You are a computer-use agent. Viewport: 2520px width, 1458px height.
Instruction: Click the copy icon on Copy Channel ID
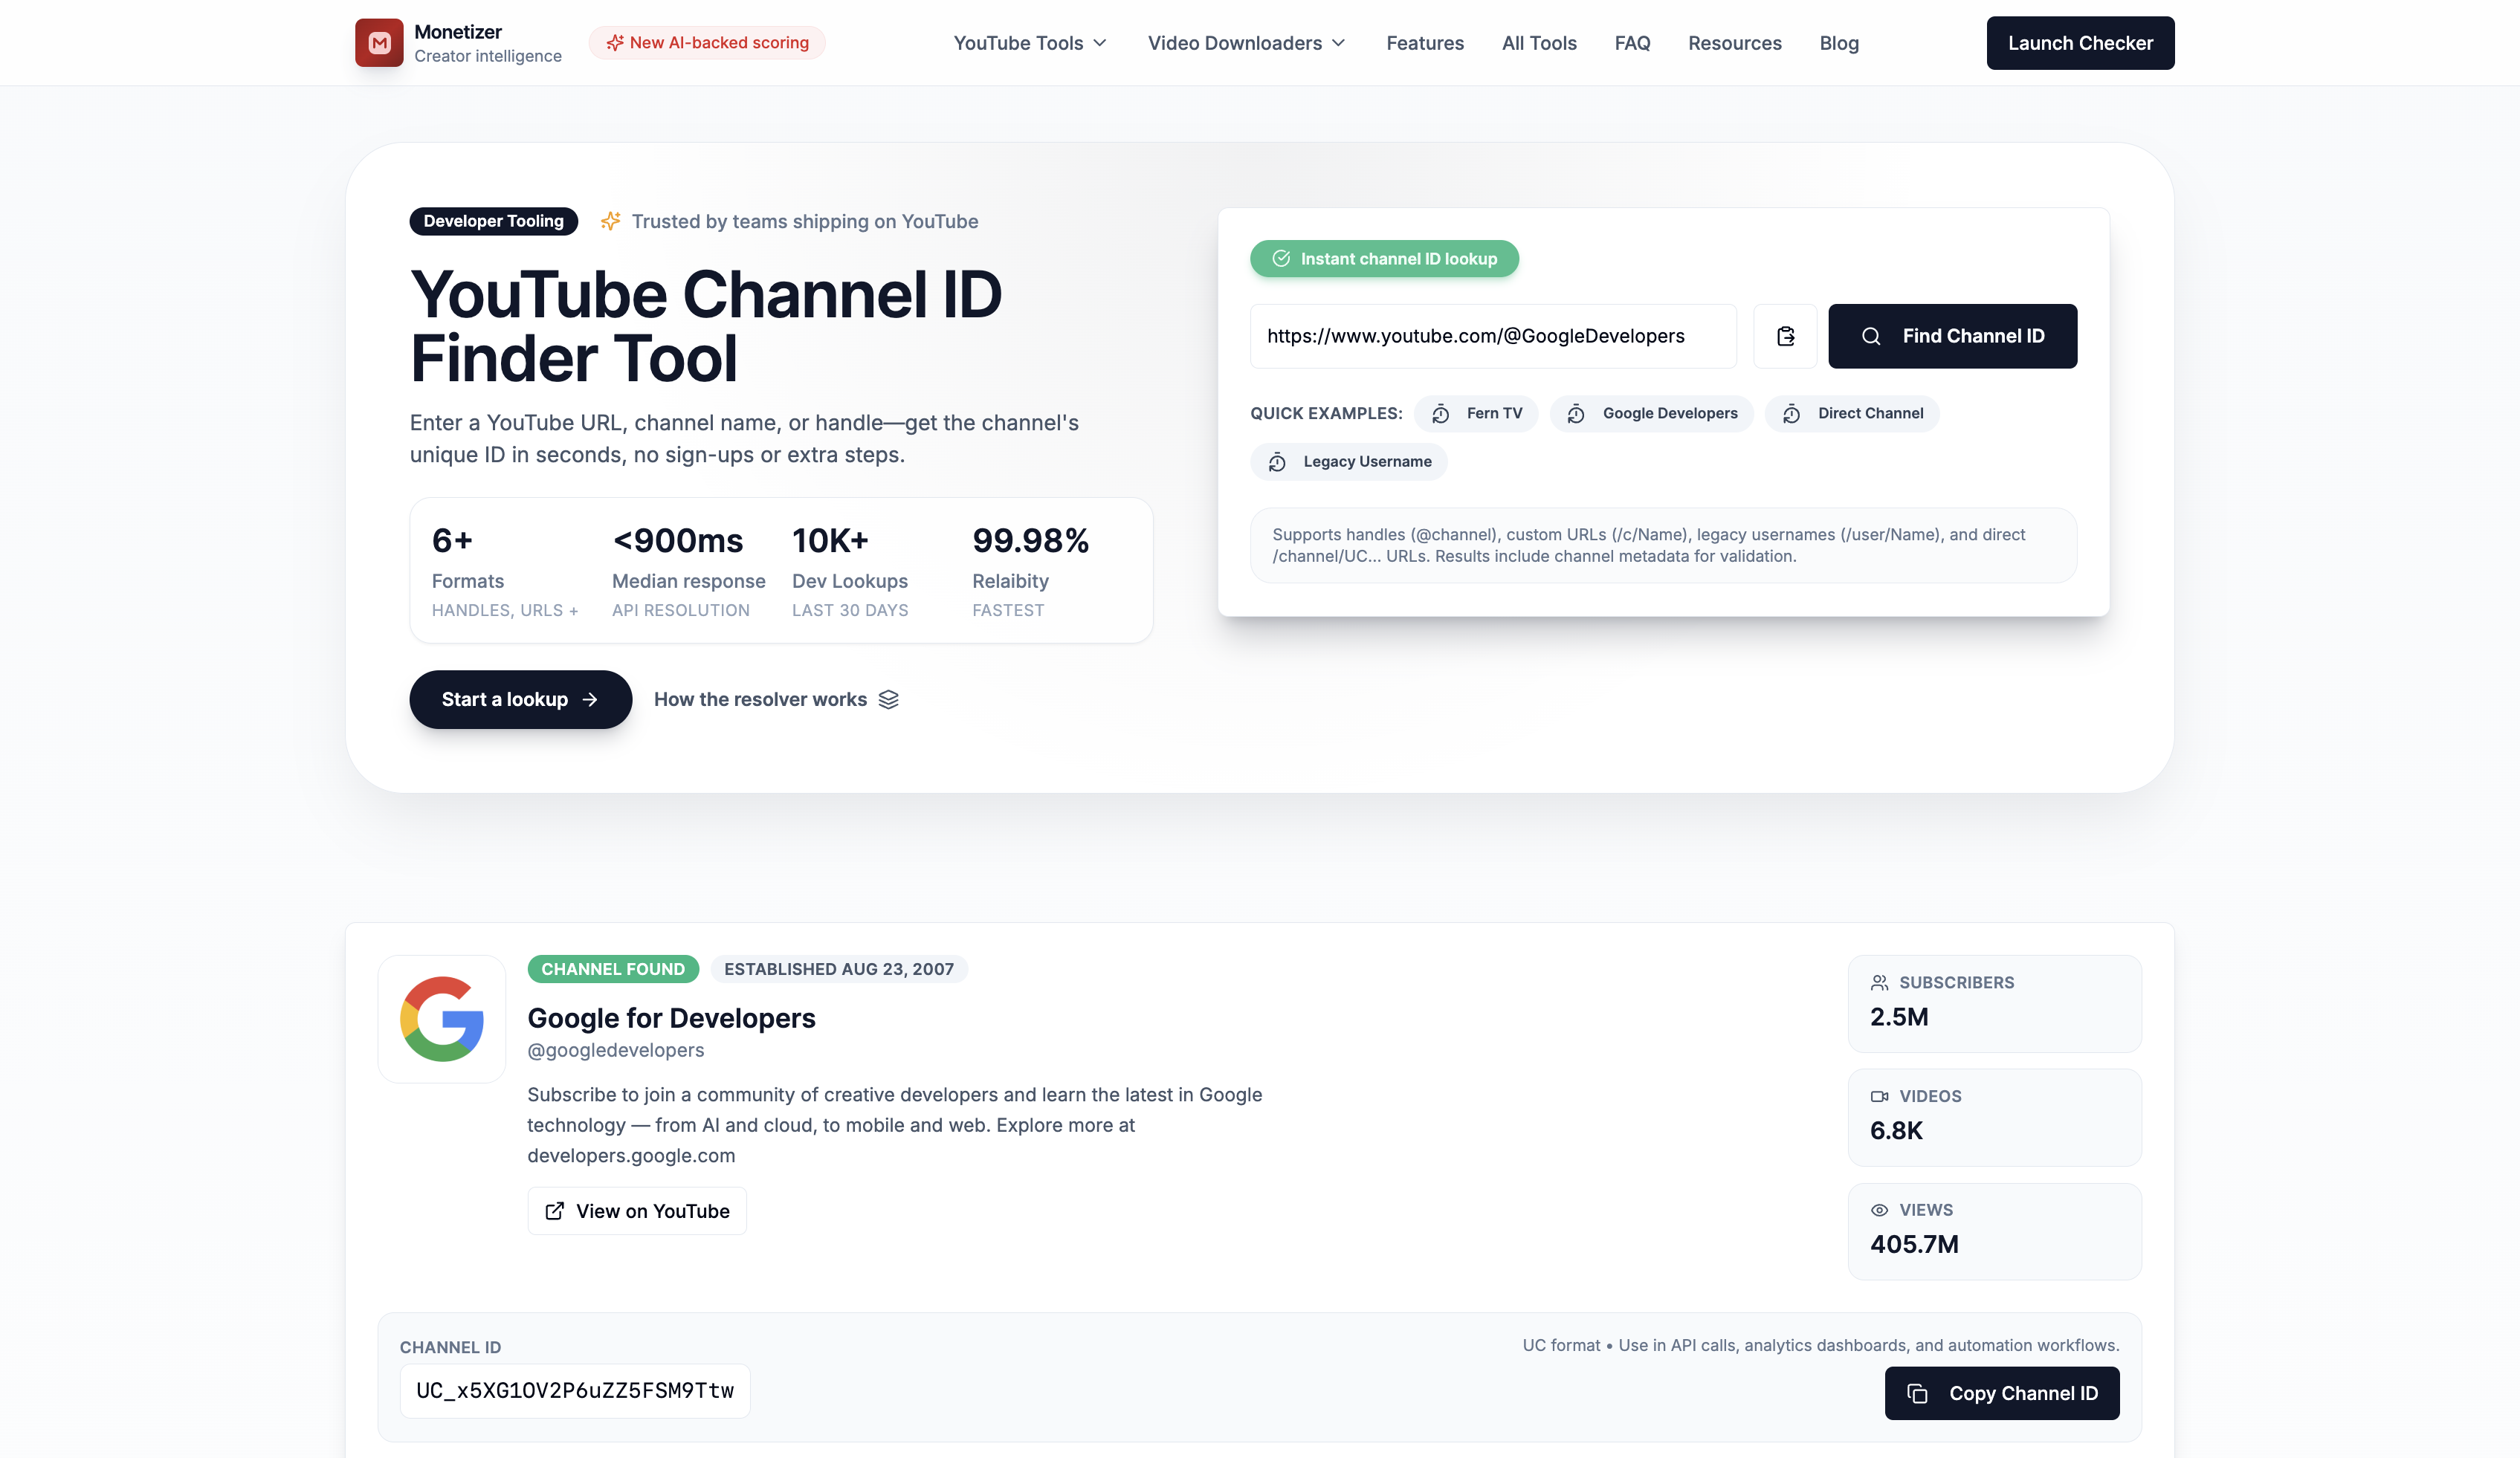point(1917,1393)
